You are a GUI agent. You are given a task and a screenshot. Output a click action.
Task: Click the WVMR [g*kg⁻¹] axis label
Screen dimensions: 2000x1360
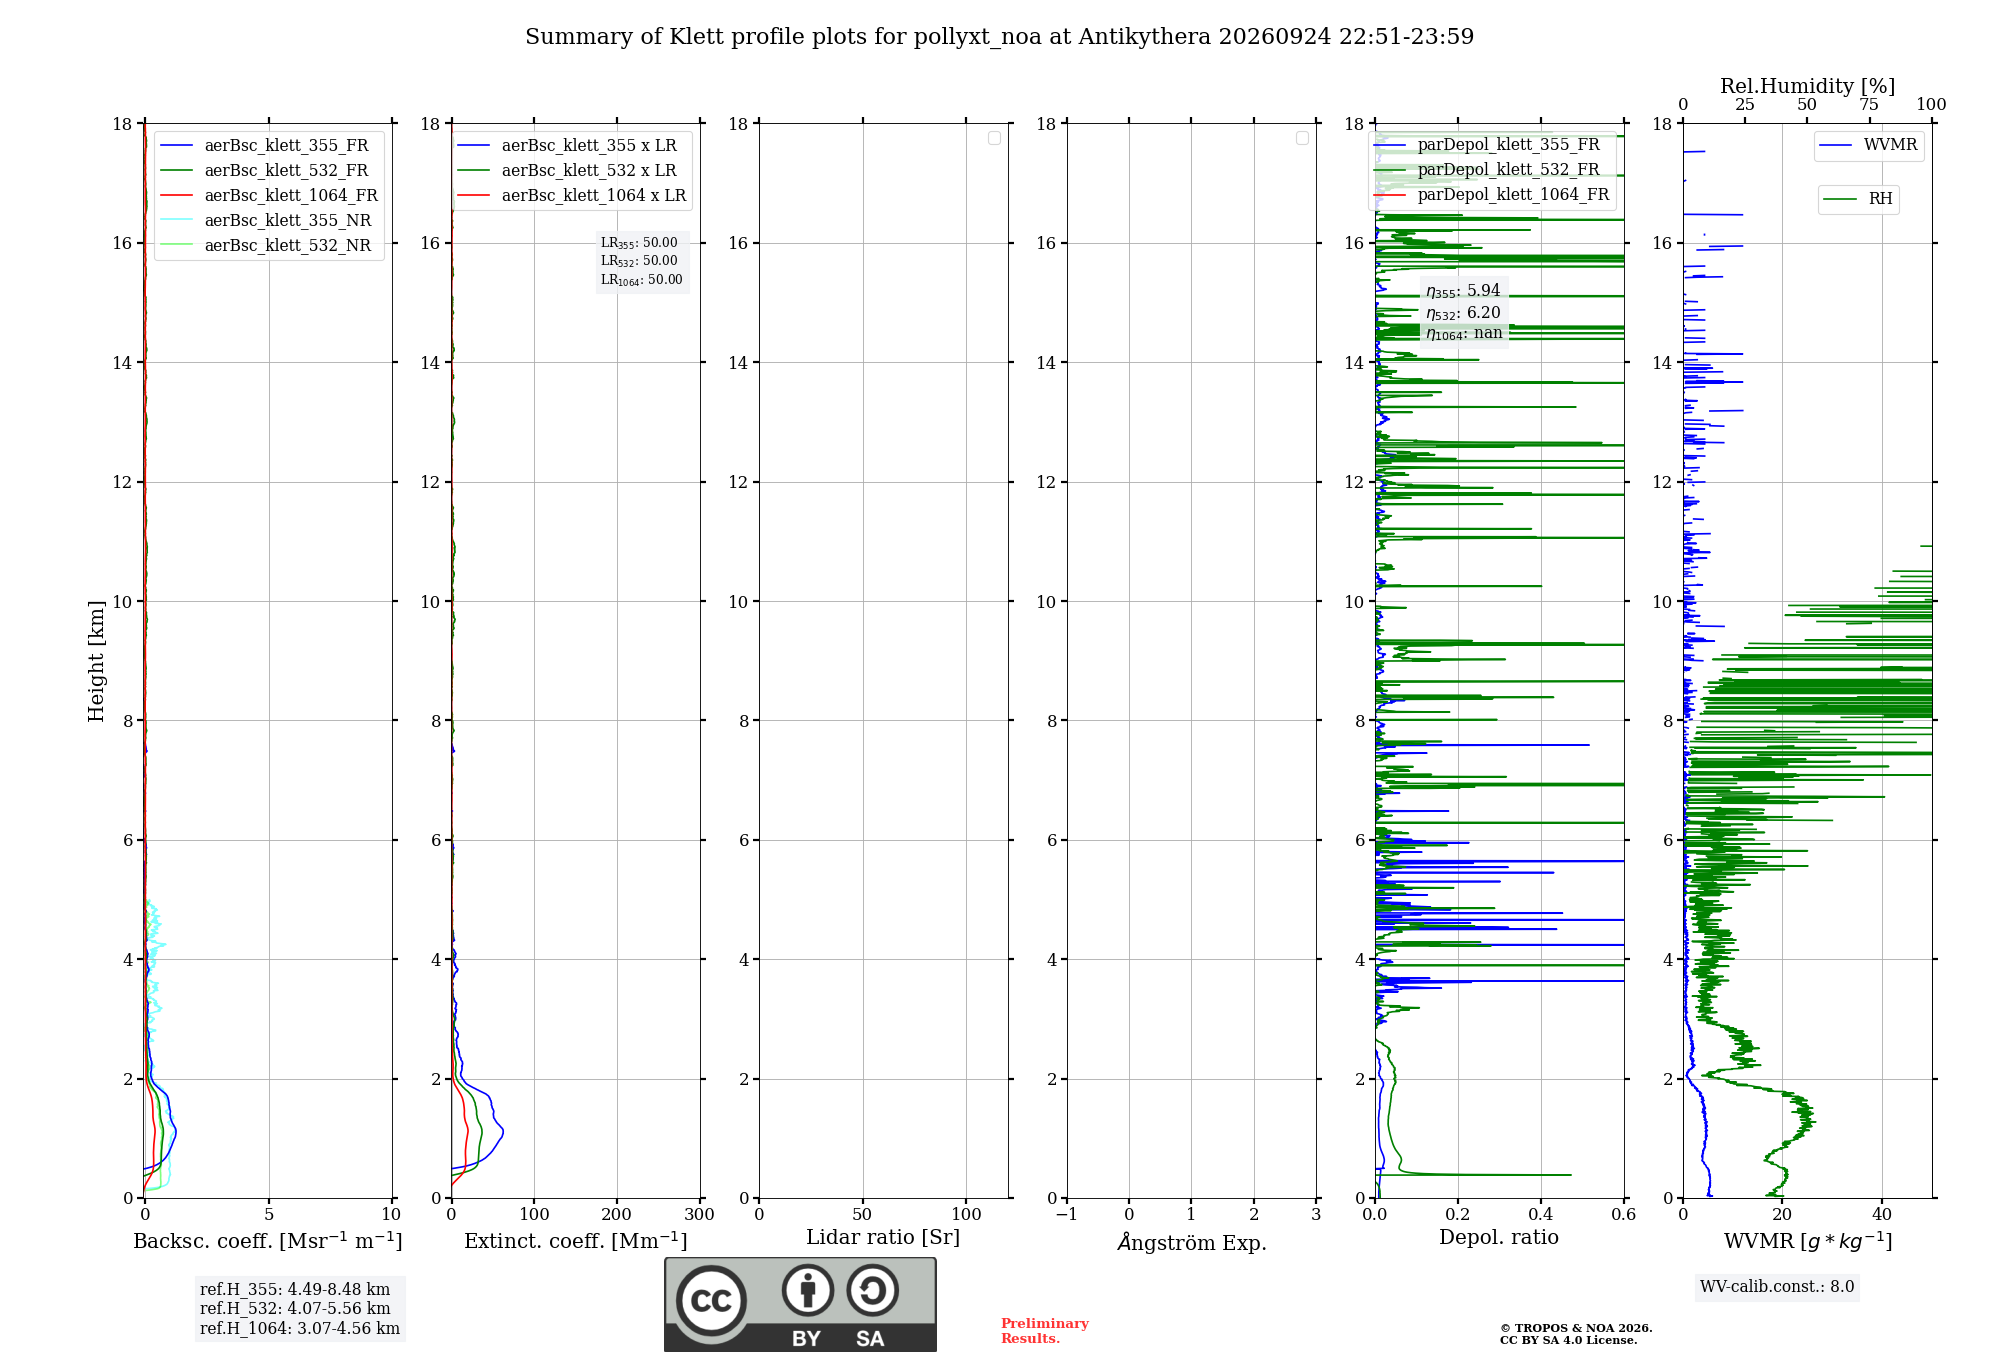[x=1808, y=1241]
